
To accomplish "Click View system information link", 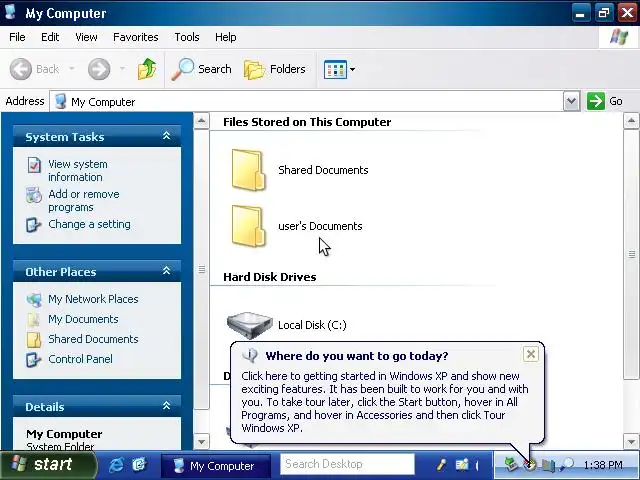I will 78,171.
